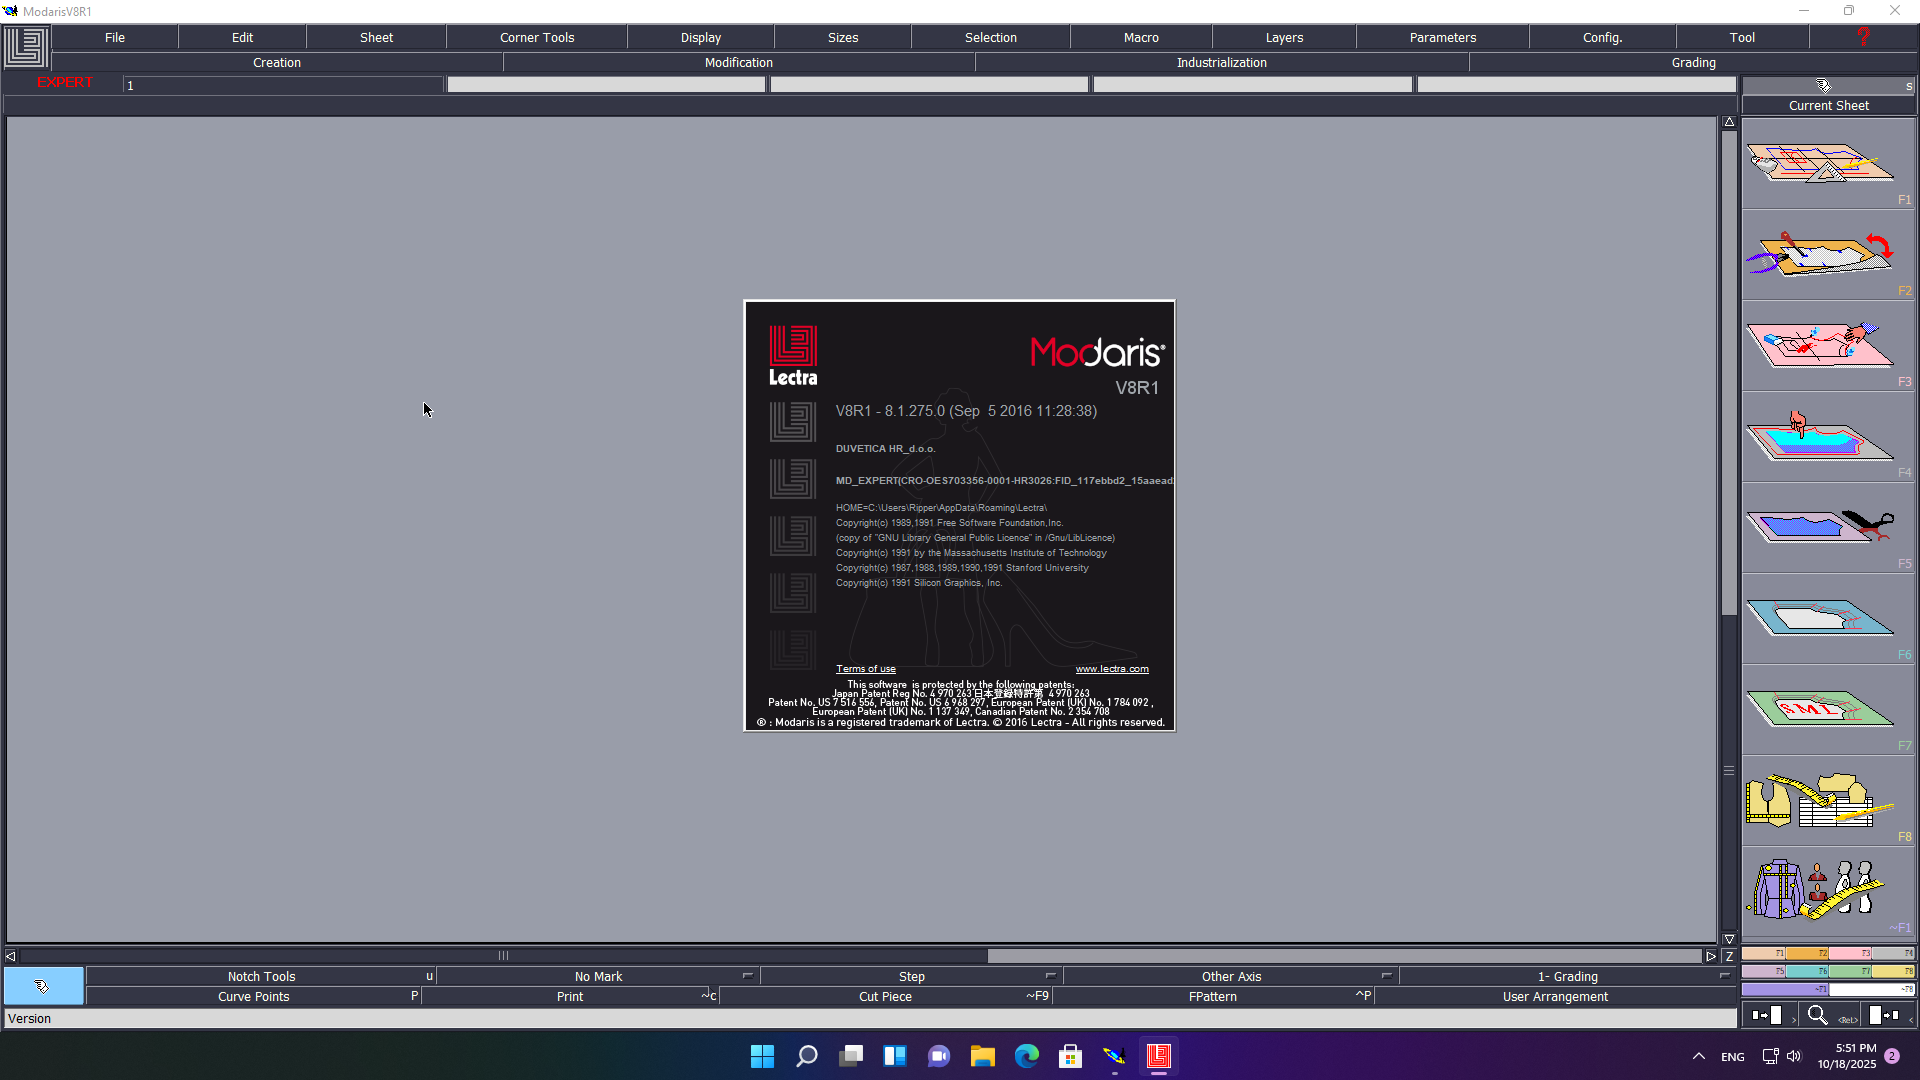
Task: Toggle the Curve Points option
Action: 254,997
